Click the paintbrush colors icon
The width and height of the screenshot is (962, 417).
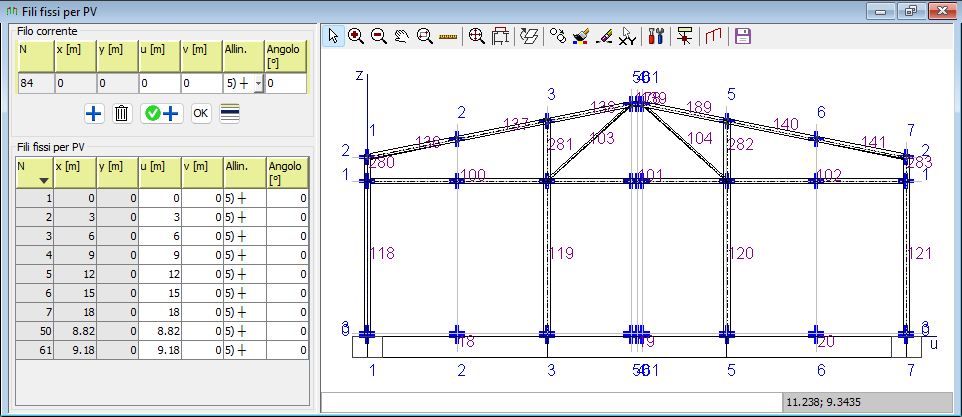(581, 36)
